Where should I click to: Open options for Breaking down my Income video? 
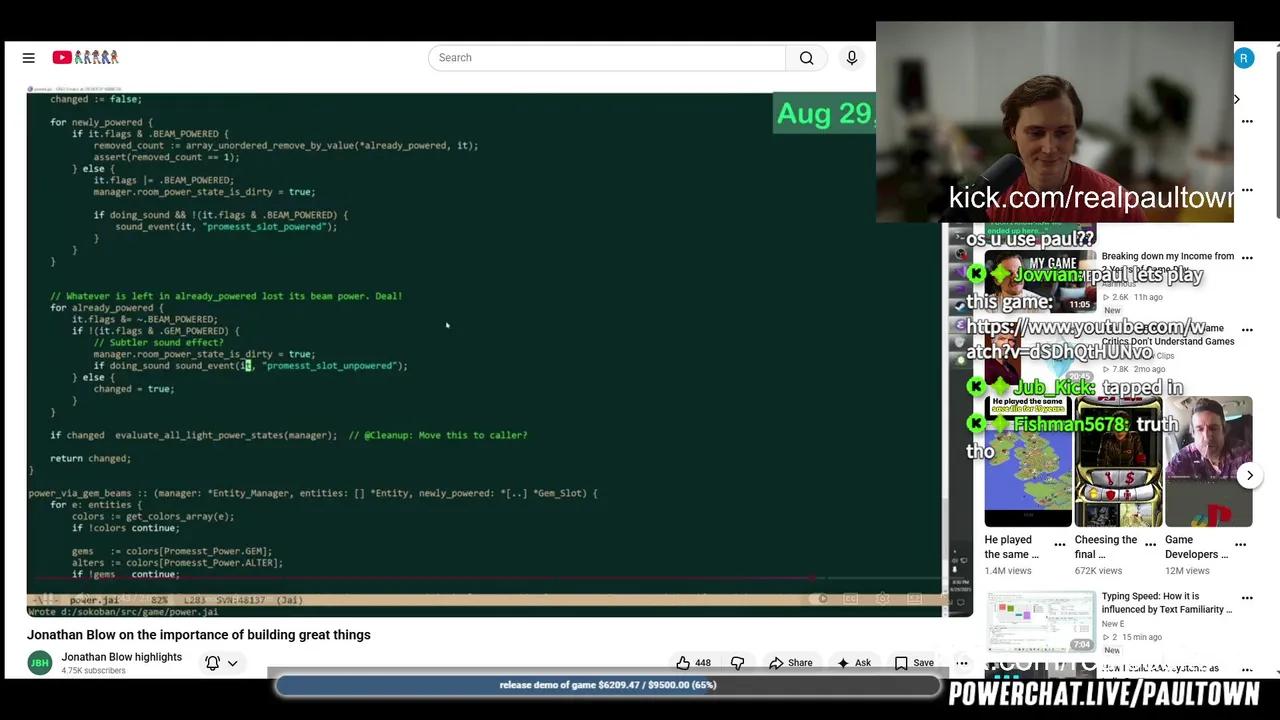click(1247, 257)
